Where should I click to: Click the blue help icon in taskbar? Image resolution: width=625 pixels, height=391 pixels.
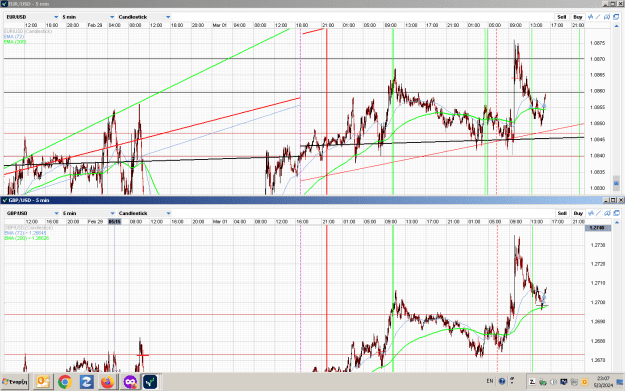[x=502, y=381]
